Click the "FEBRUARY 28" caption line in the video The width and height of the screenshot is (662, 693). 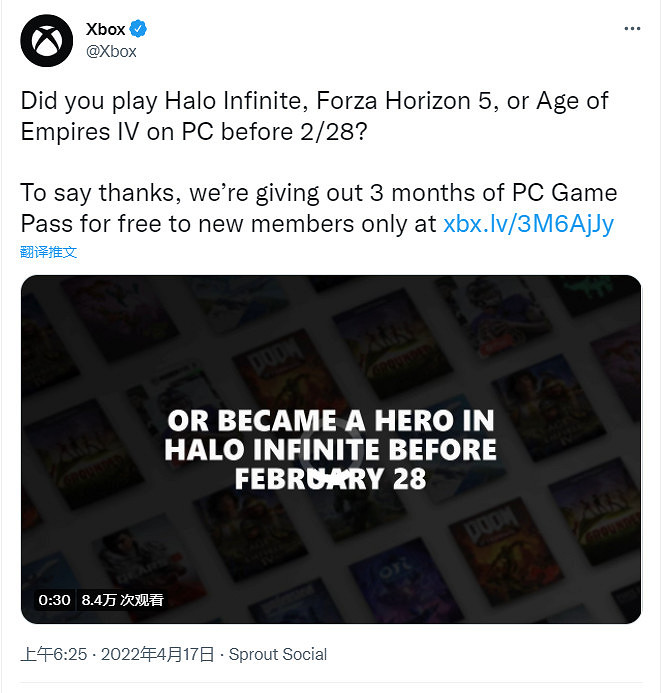[331, 479]
